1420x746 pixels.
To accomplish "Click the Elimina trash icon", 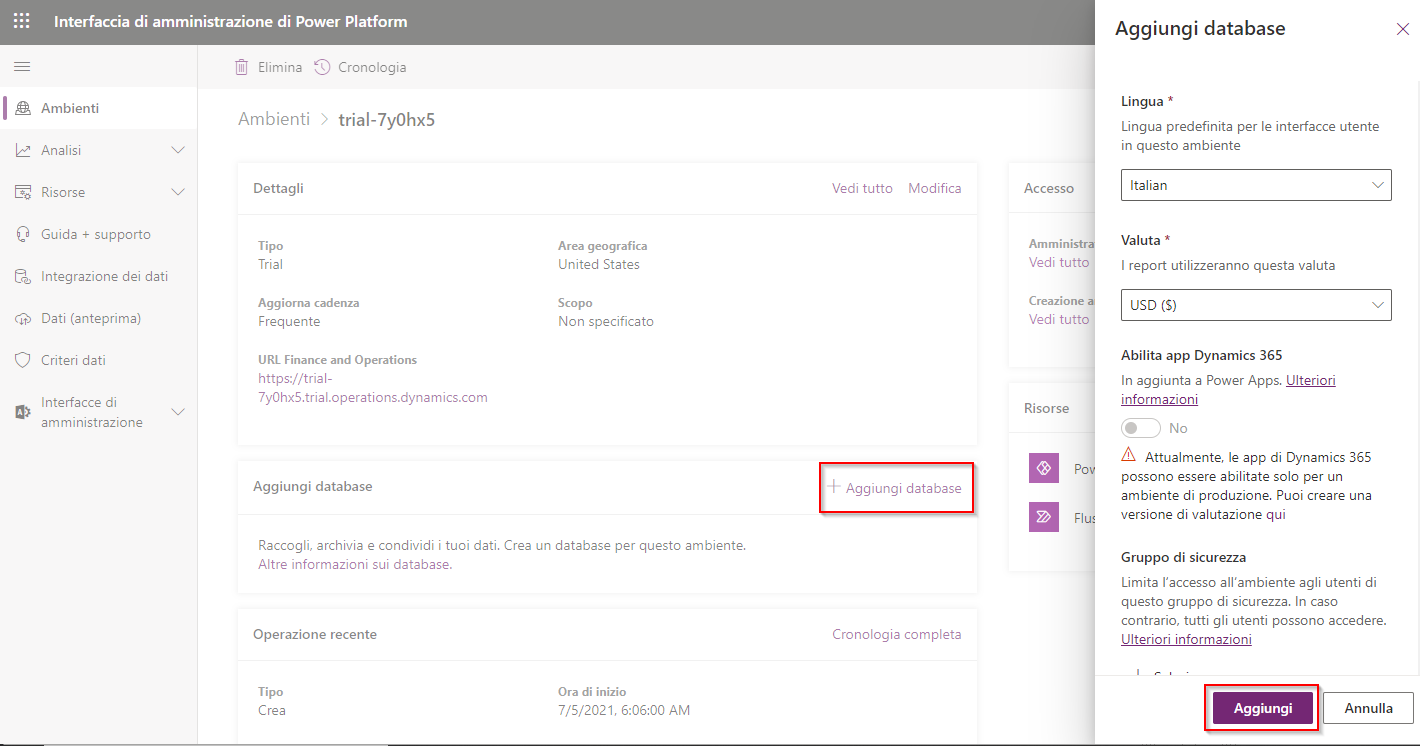I will (241, 67).
